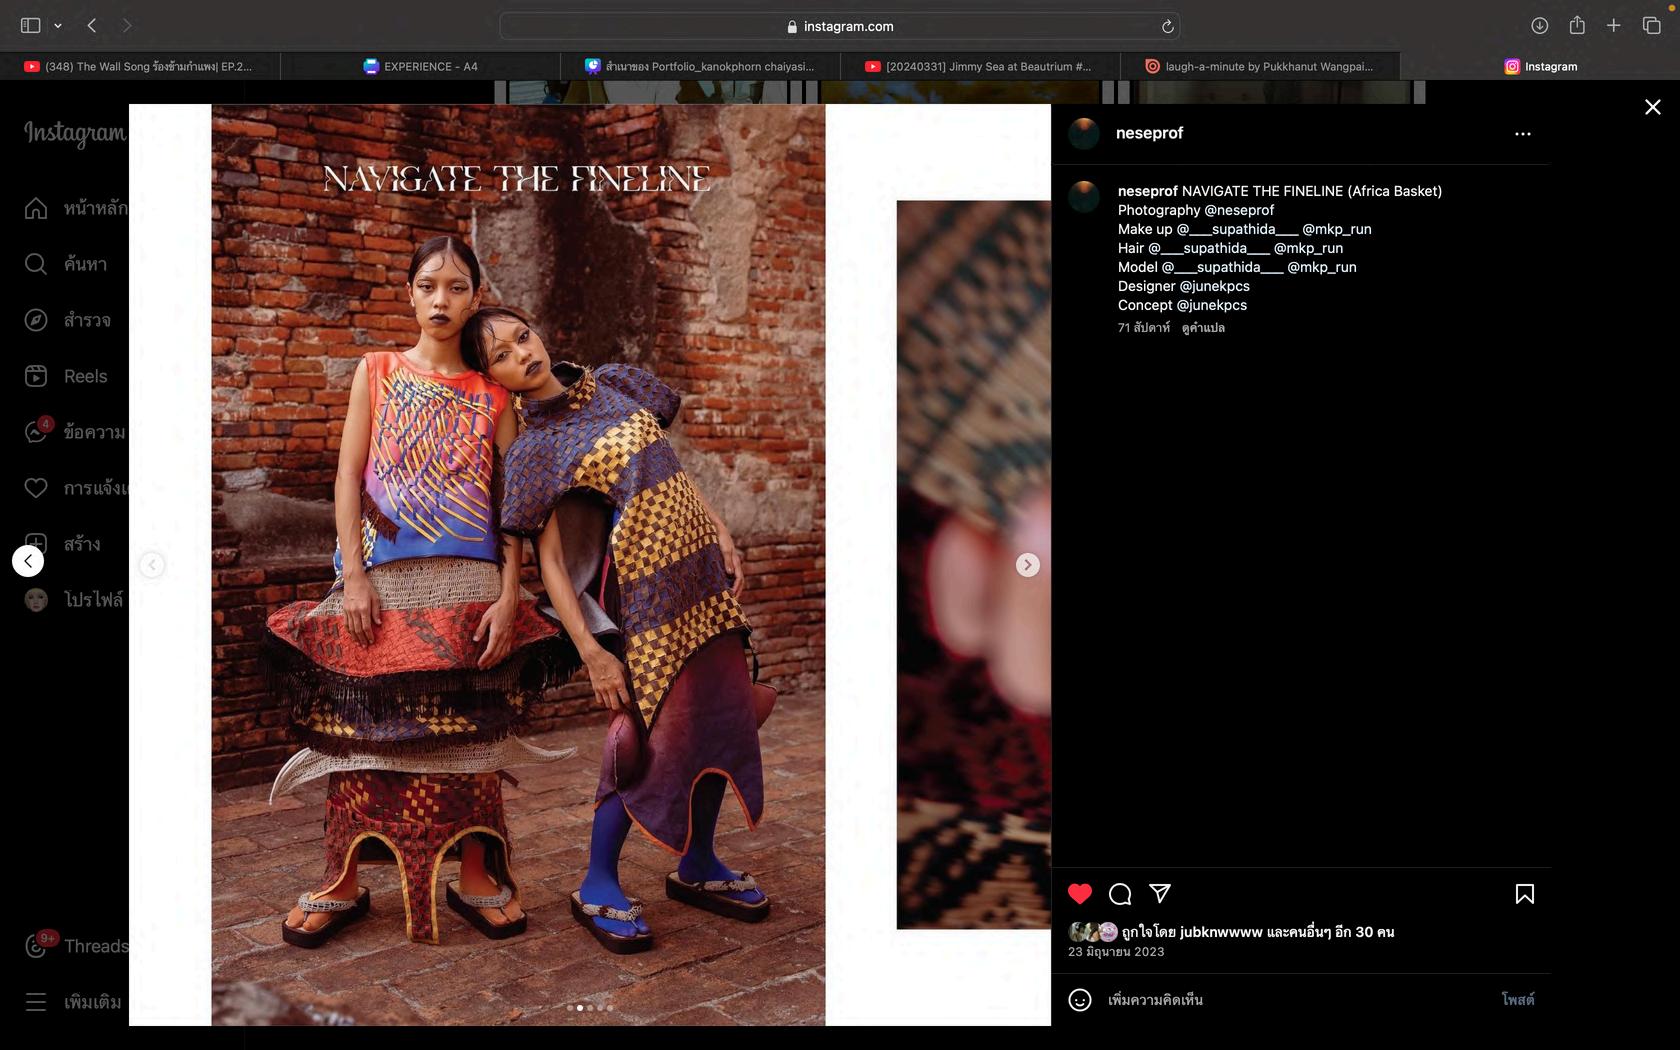Image resolution: width=1680 pixels, height=1050 pixels.
Task: View the other 30 likers (อีก 30 คน)
Action: pos(1364,932)
